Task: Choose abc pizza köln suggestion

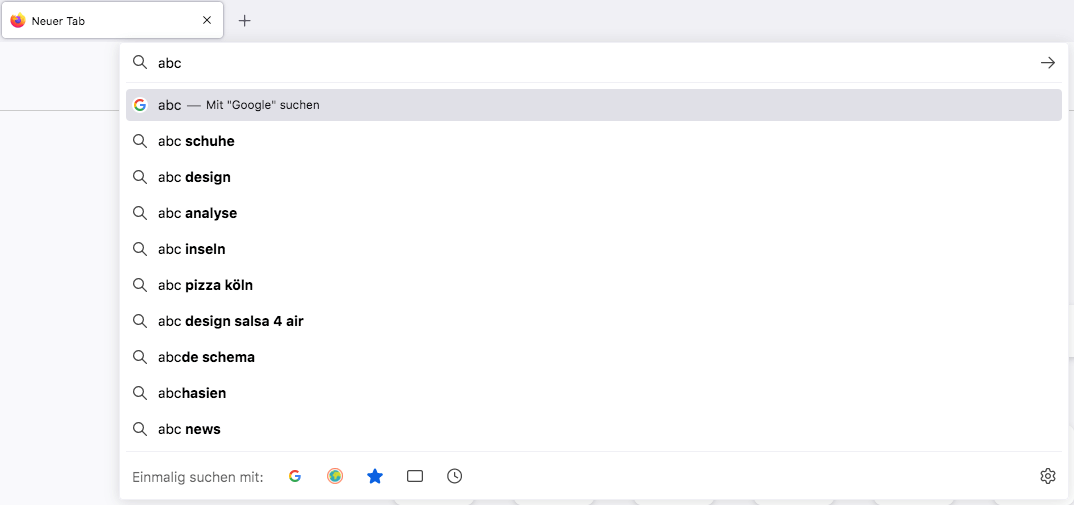Action: click(594, 285)
